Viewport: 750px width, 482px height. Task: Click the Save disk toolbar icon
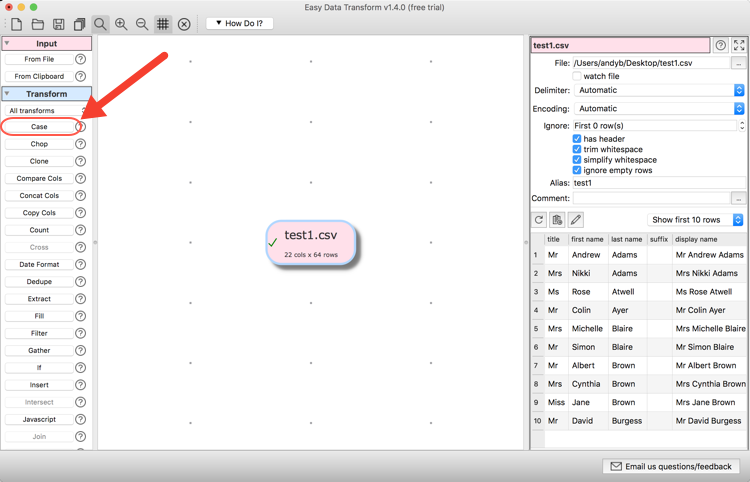59,24
